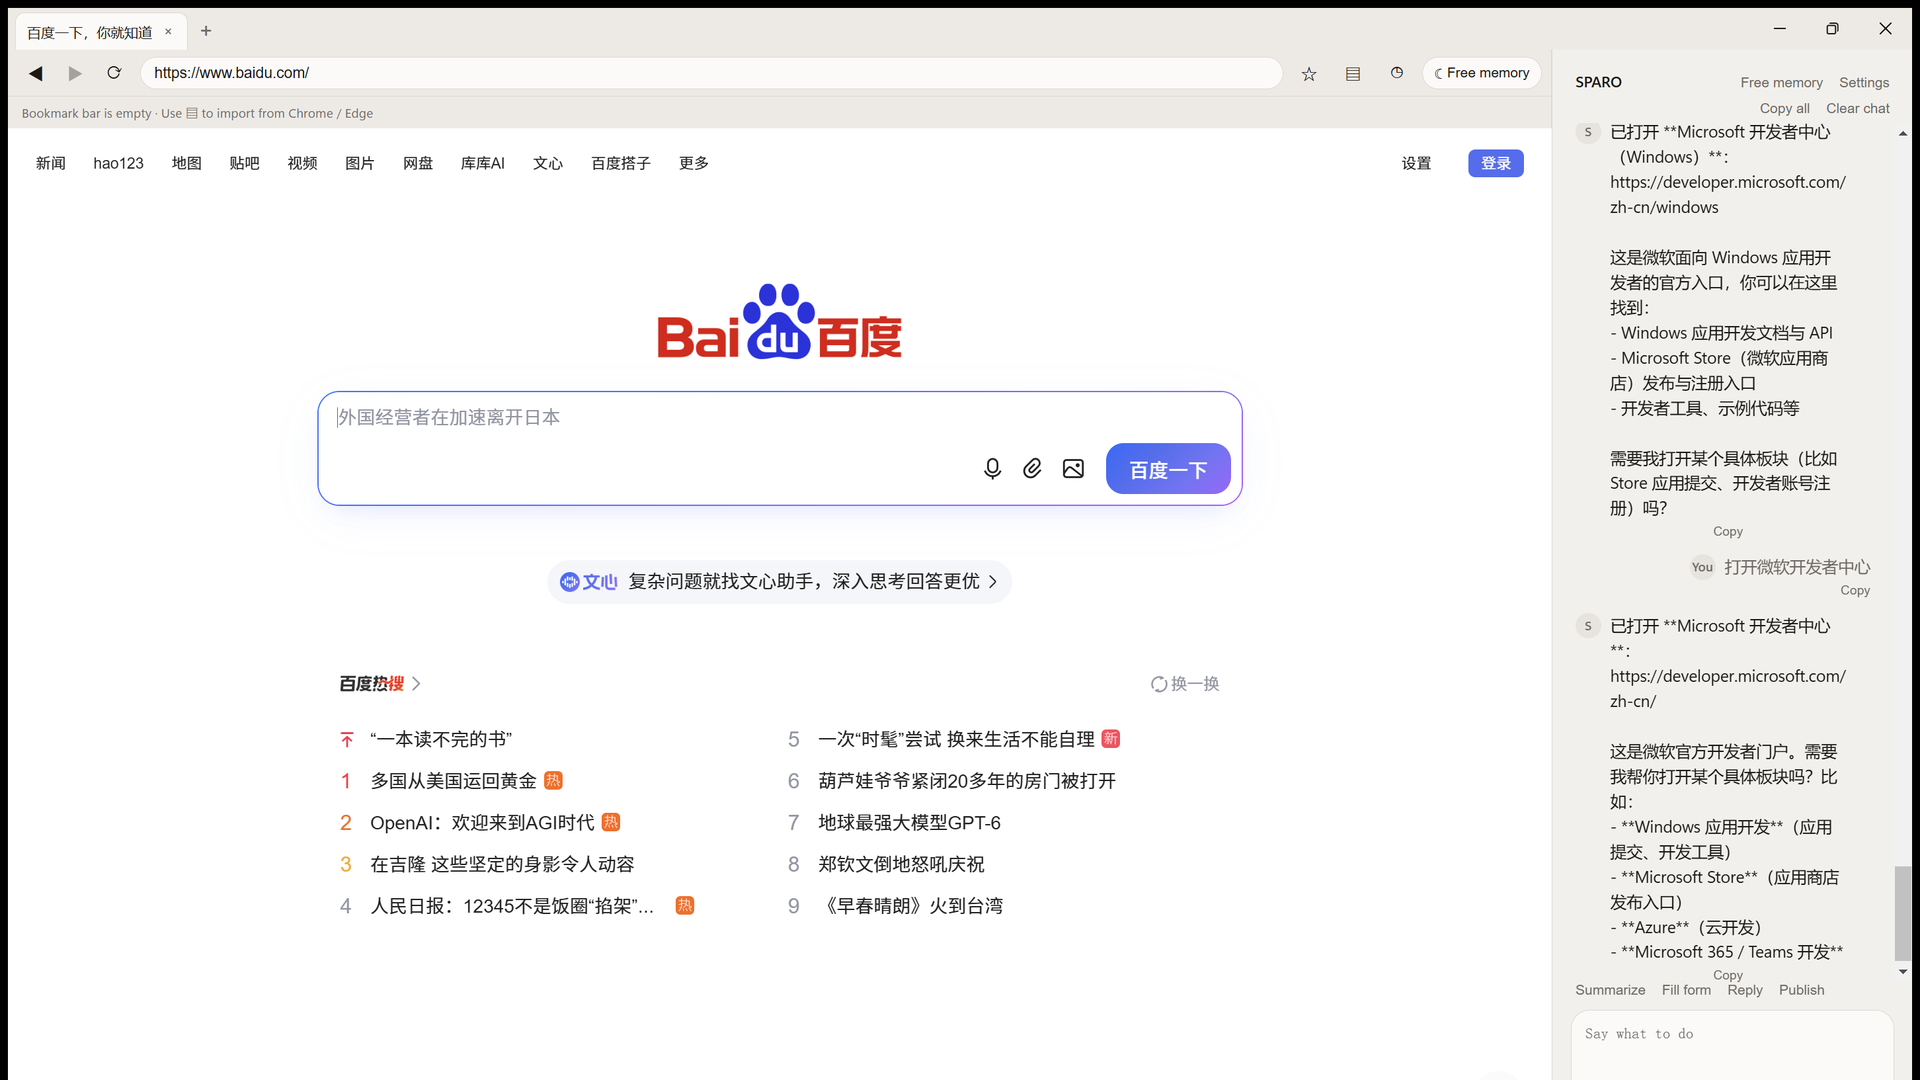
Task: Click the 百度一下 search button
Action: pyautogui.click(x=1168, y=469)
